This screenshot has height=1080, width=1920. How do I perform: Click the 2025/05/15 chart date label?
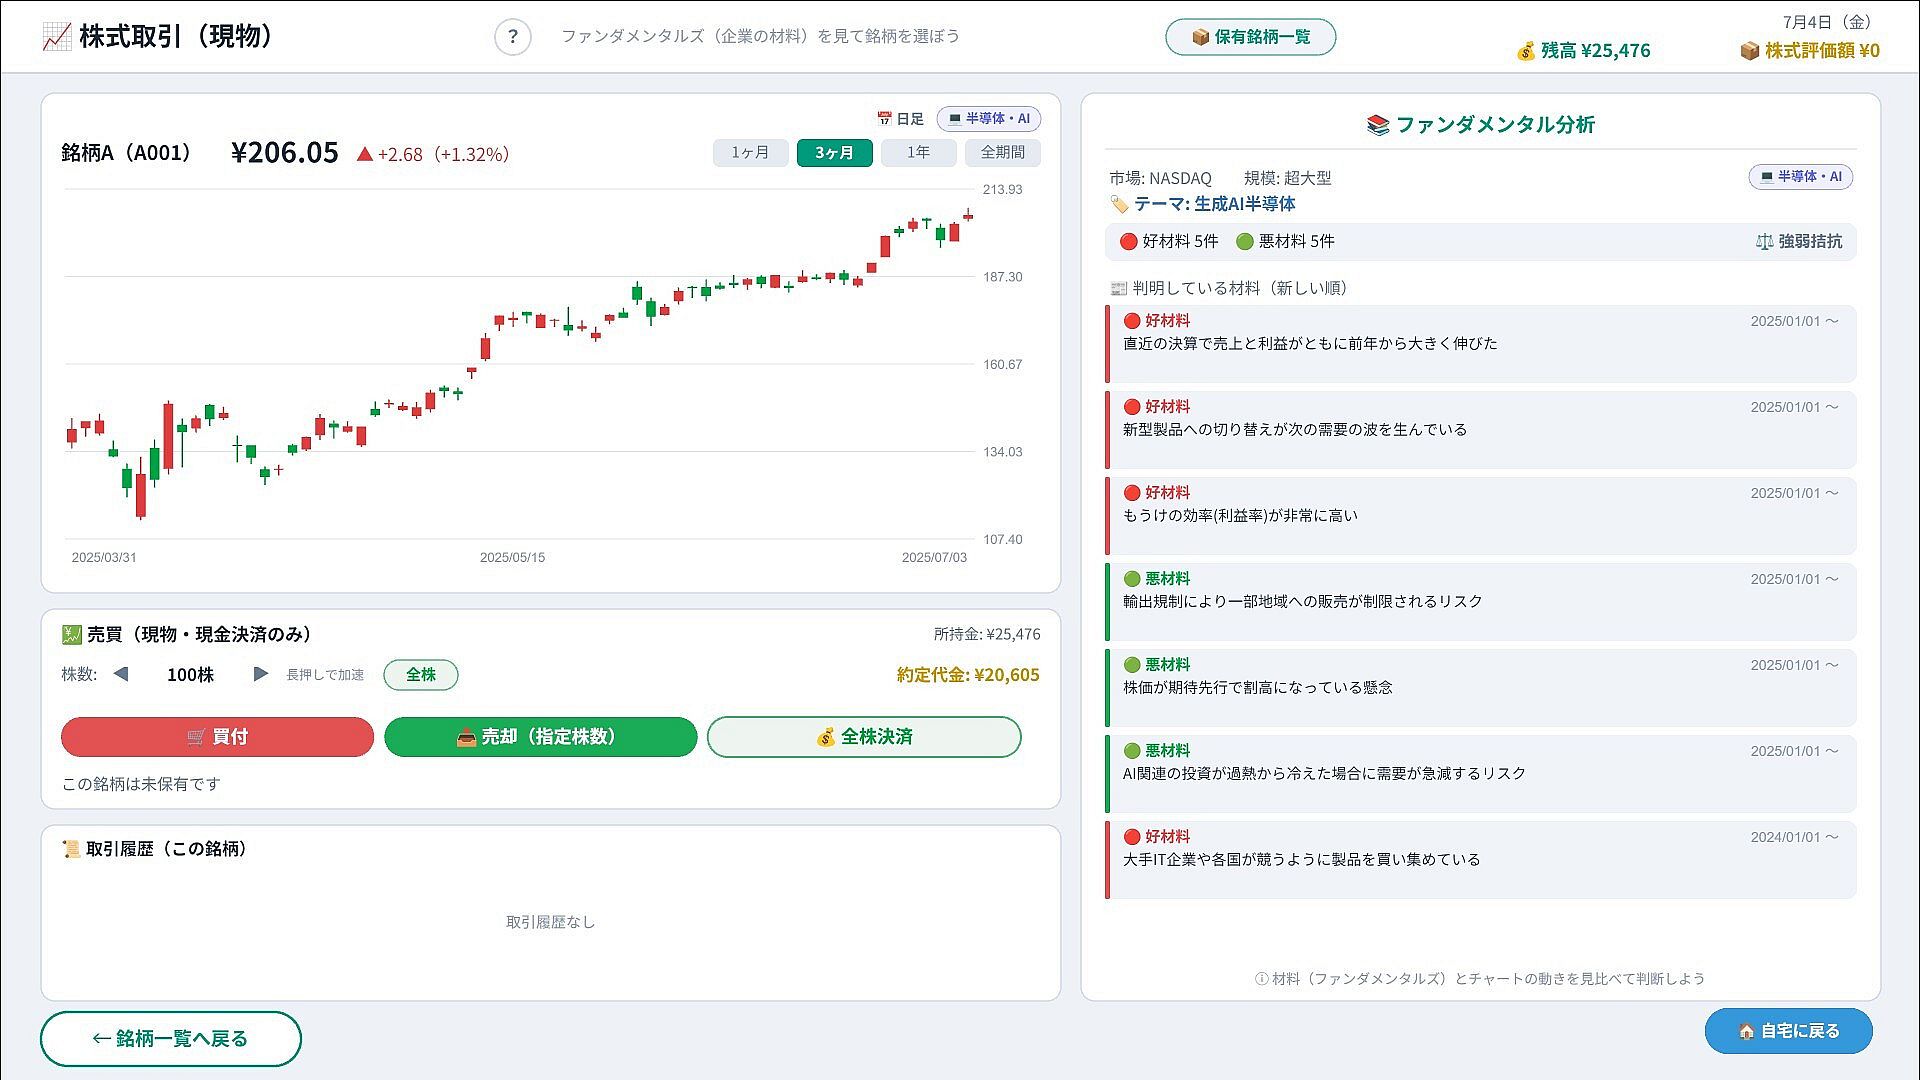pyautogui.click(x=512, y=558)
